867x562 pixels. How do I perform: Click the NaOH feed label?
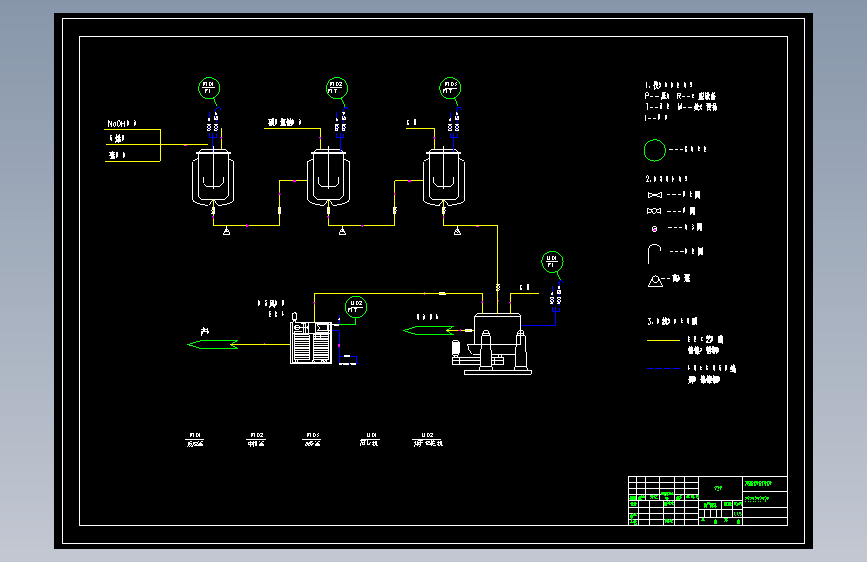click(122, 123)
